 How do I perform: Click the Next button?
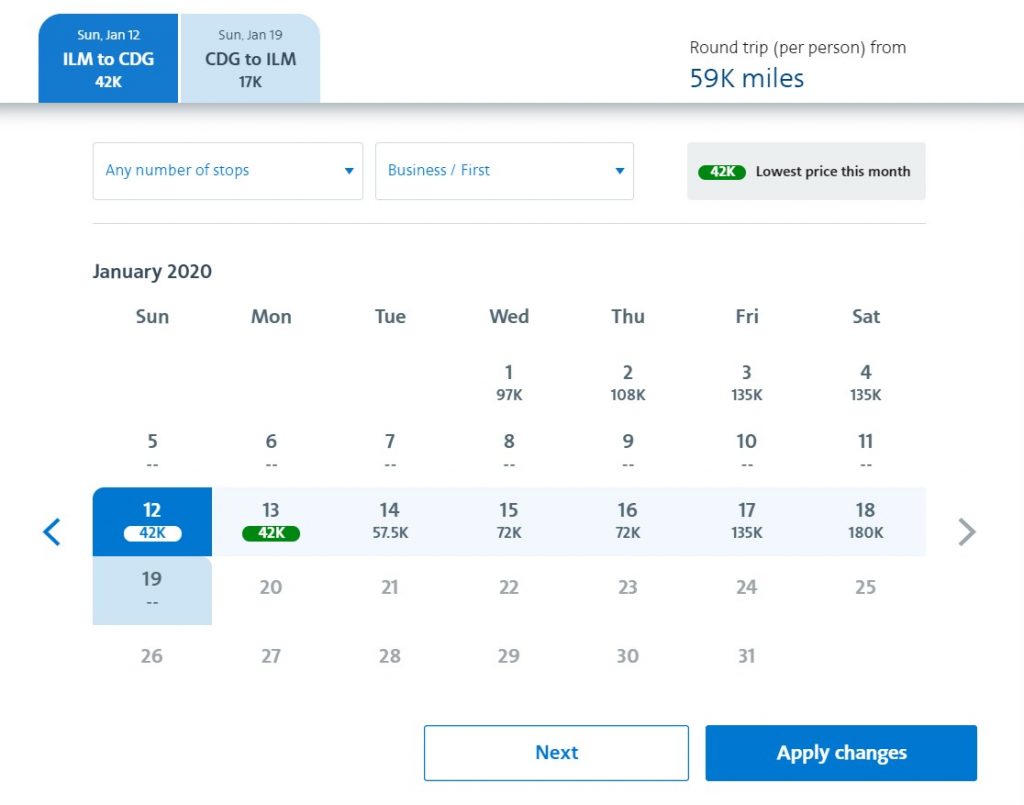(x=556, y=753)
